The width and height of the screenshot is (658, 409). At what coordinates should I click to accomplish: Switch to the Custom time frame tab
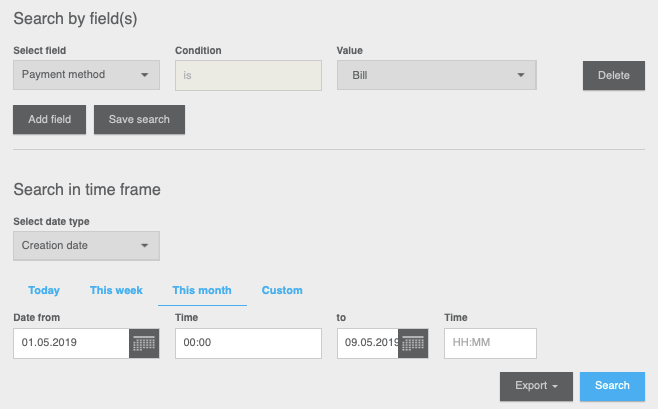click(282, 290)
